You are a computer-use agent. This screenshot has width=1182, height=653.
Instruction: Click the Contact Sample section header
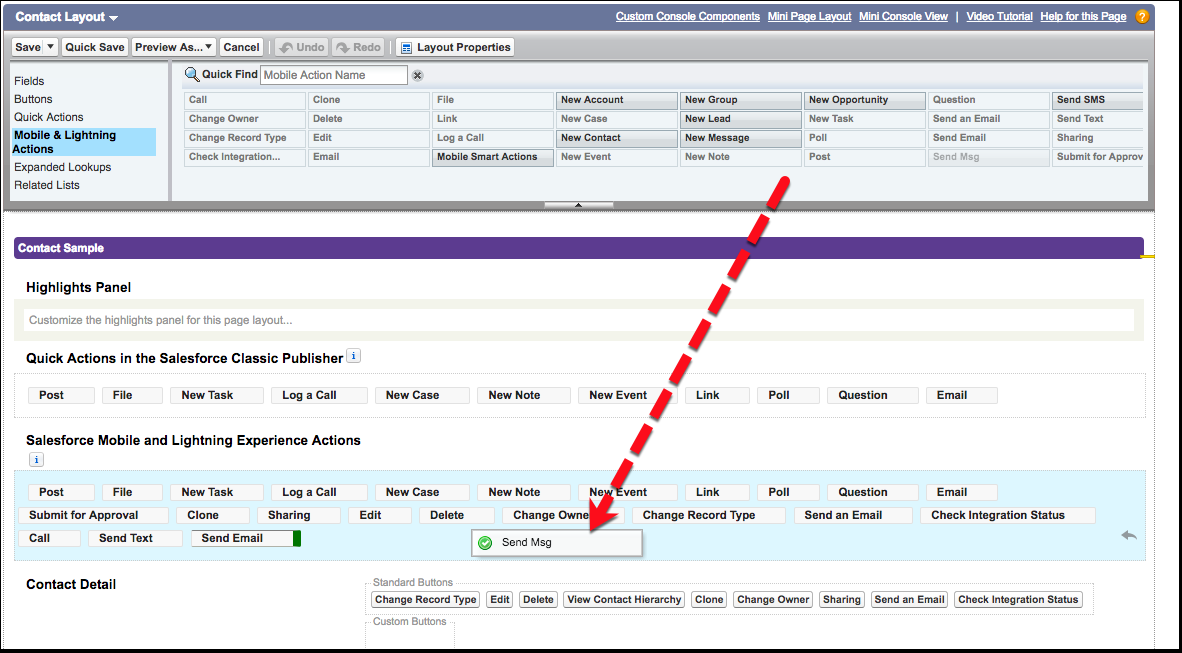click(578, 248)
